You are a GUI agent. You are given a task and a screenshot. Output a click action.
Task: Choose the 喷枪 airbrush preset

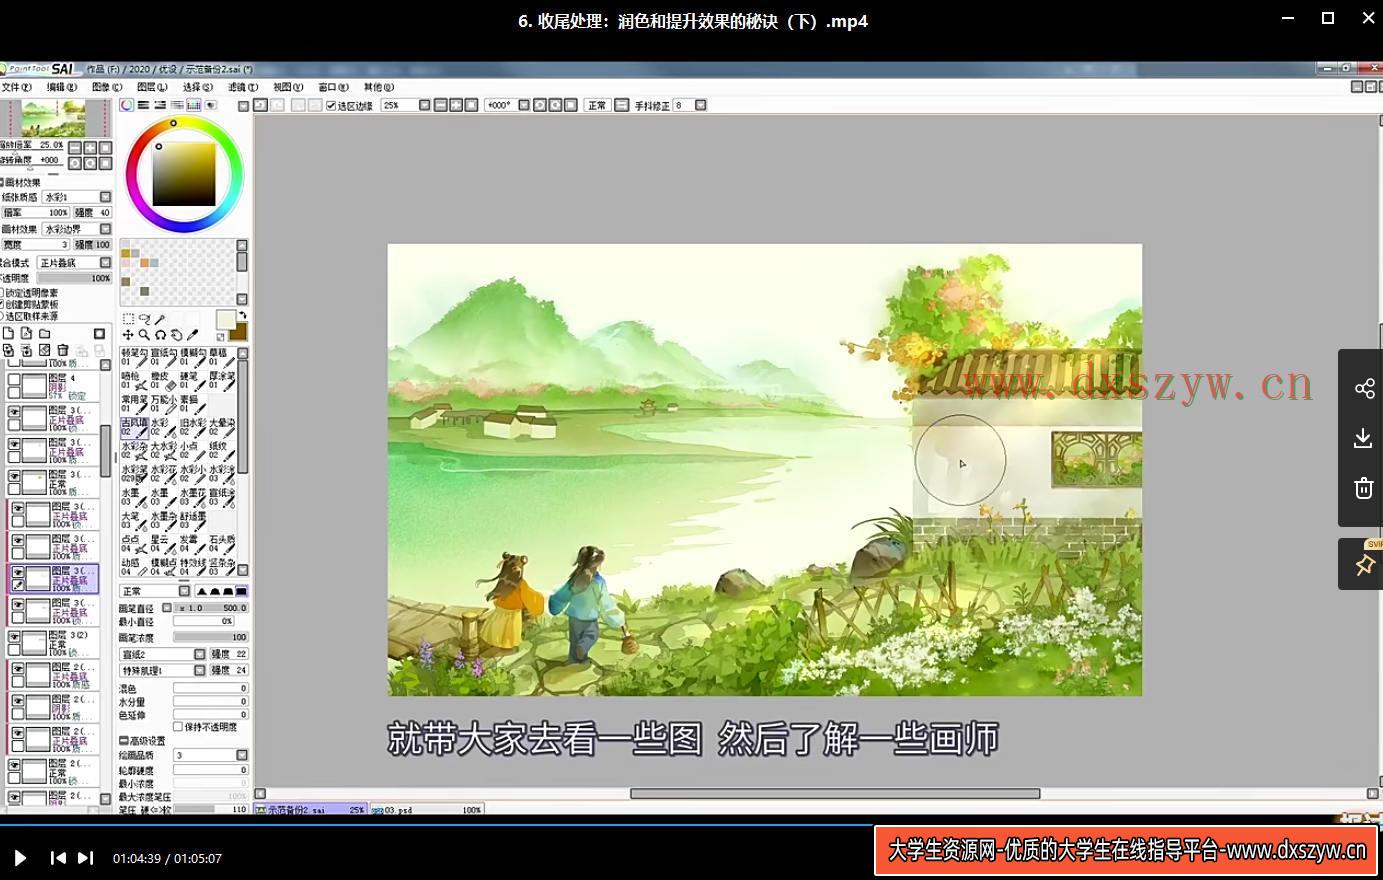pyautogui.click(x=135, y=381)
